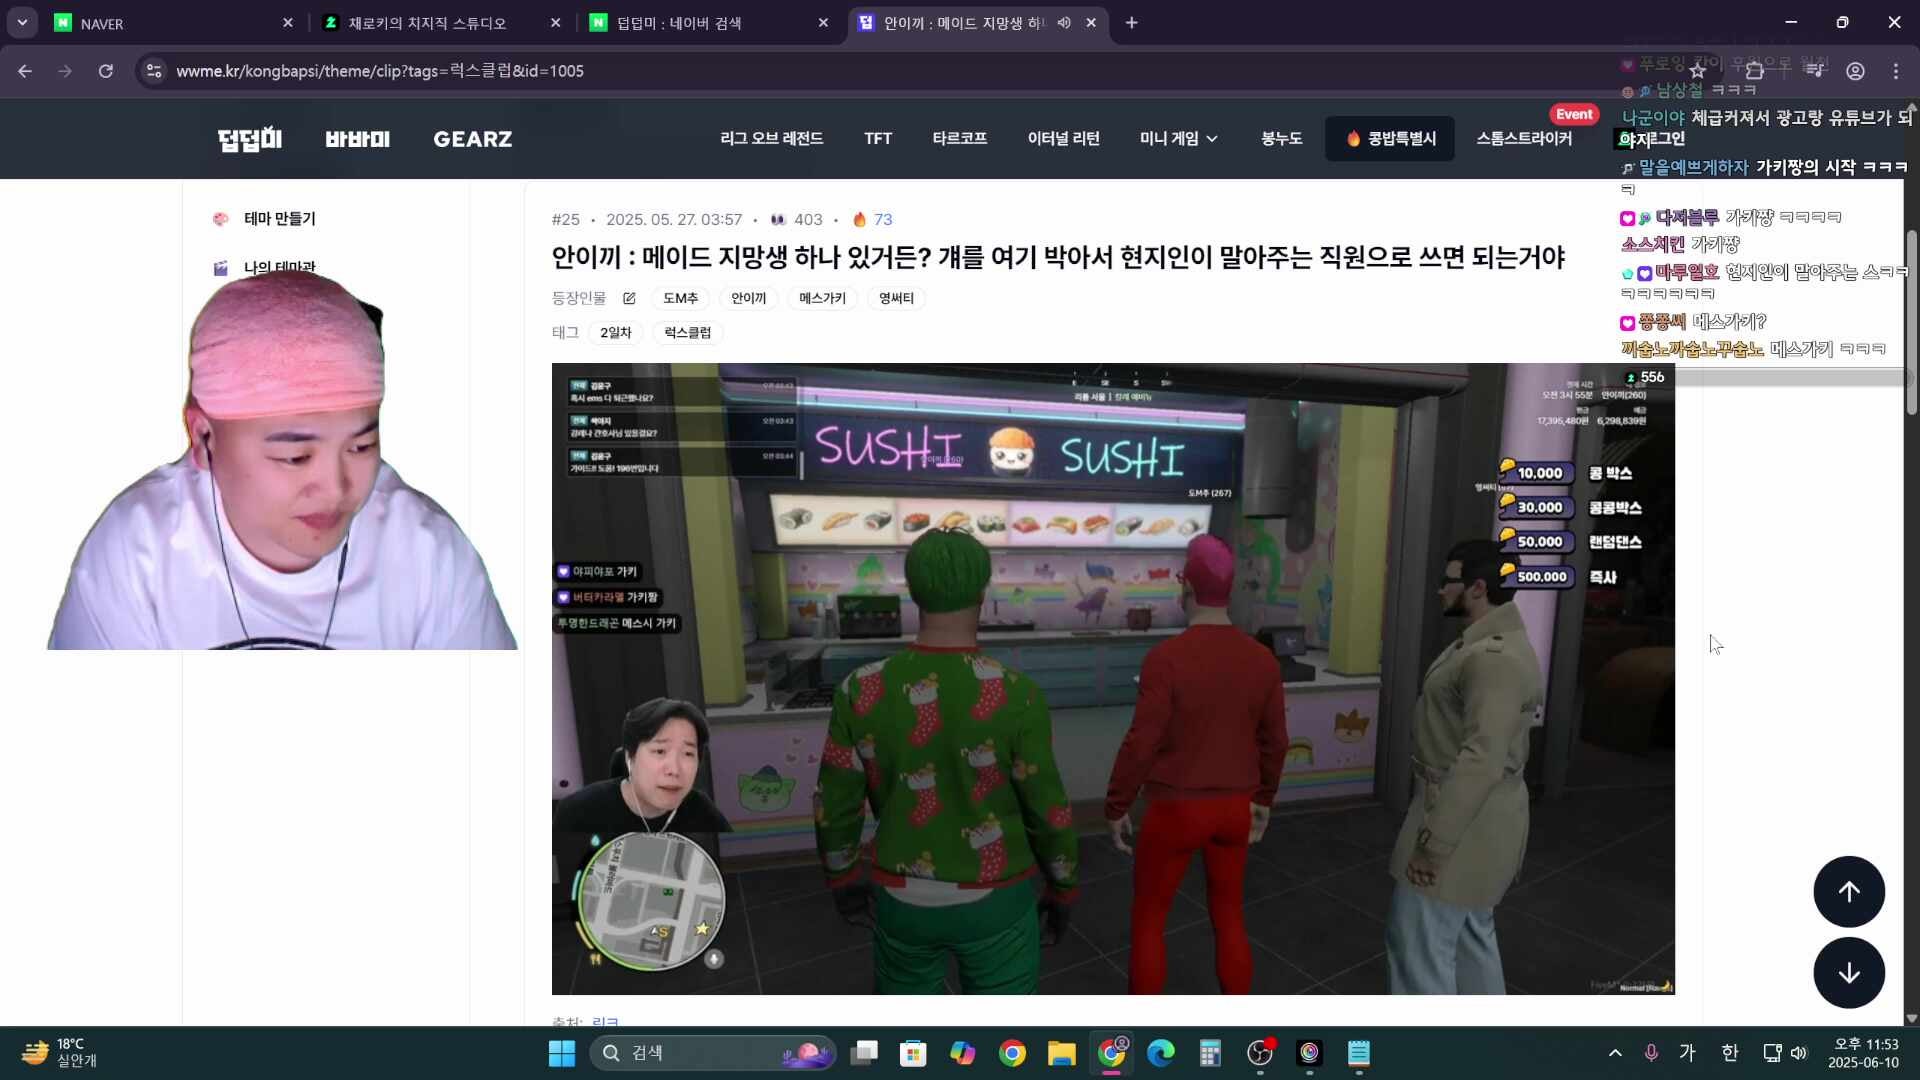Image resolution: width=1920 pixels, height=1080 pixels.
Task: Click the 덥덥미 site logo
Action: point(250,139)
